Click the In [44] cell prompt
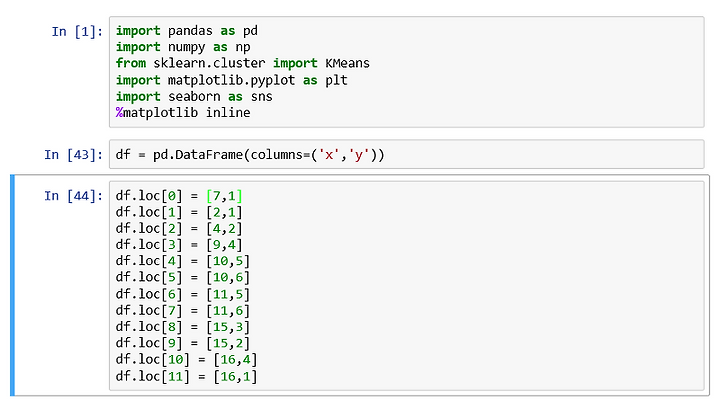720x400 pixels. (x=73, y=196)
